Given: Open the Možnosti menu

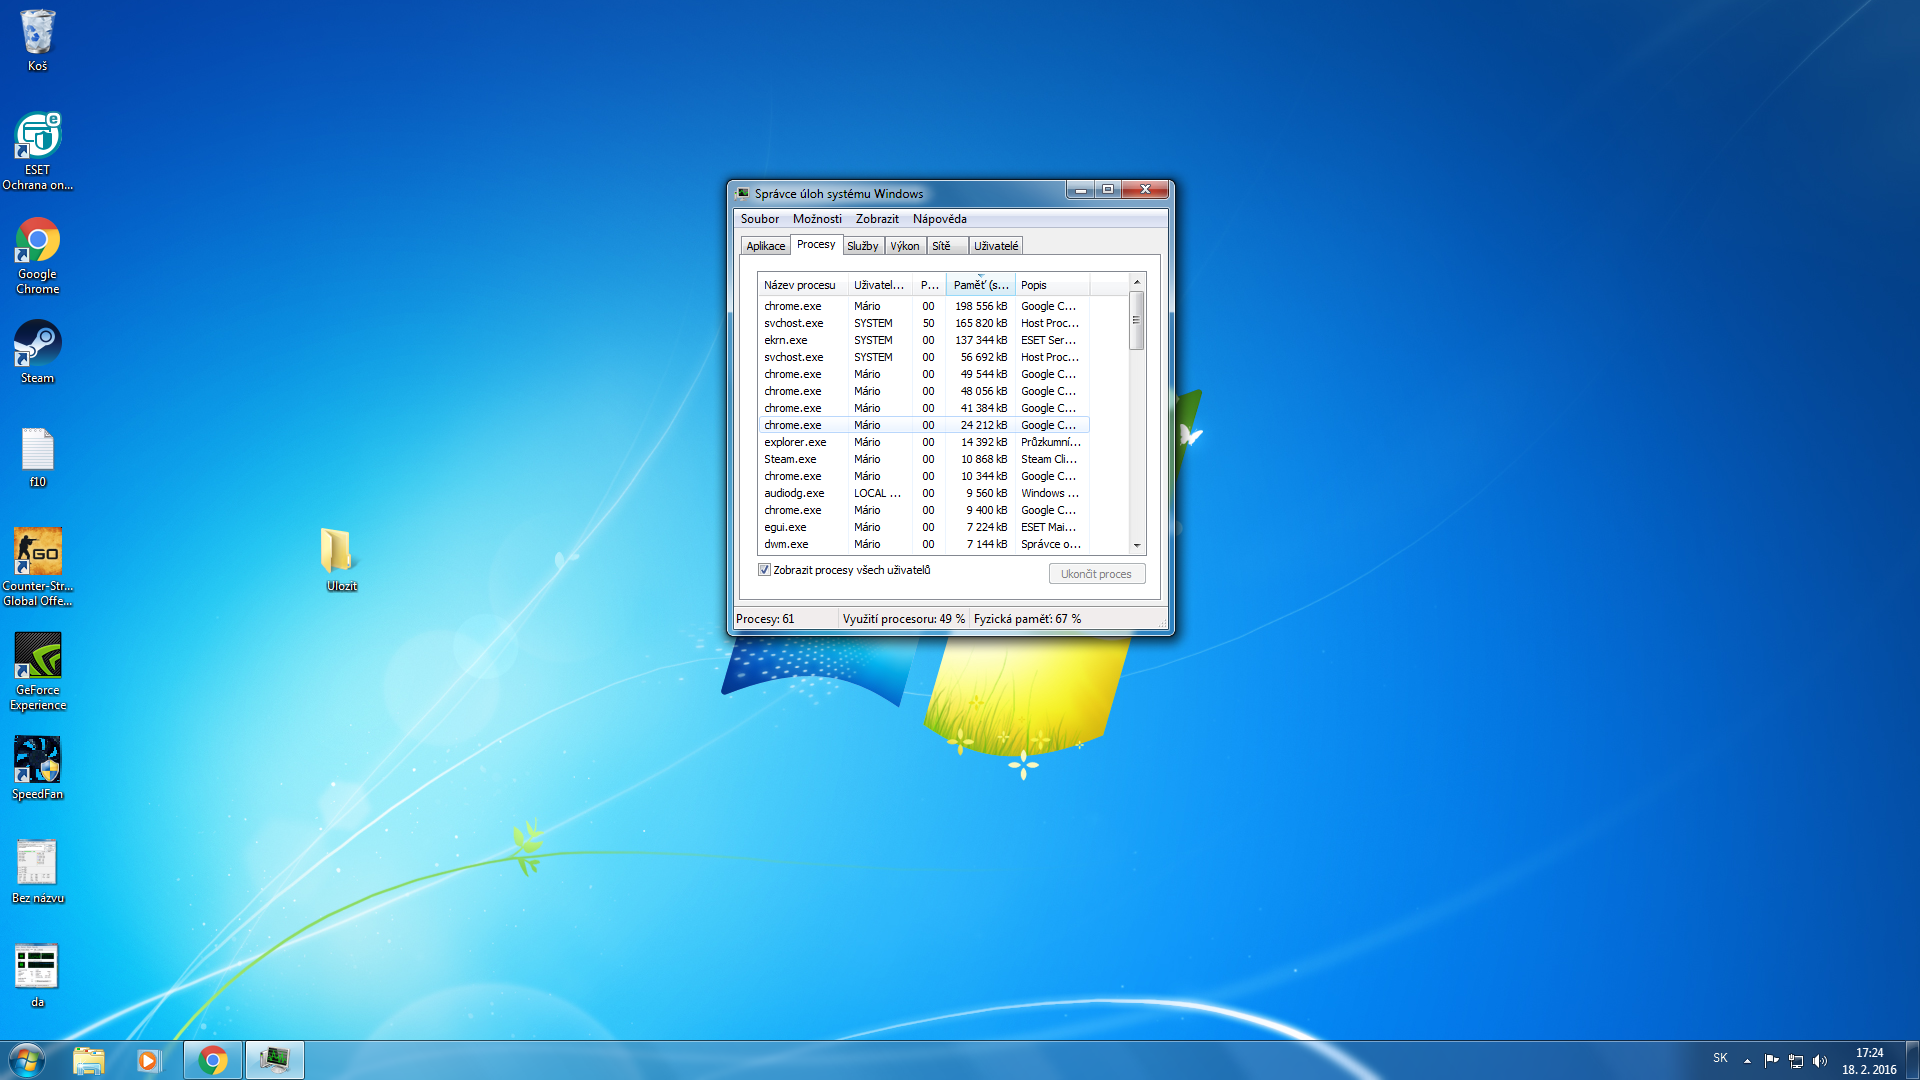Looking at the screenshot, I should [x=817, y=219].
